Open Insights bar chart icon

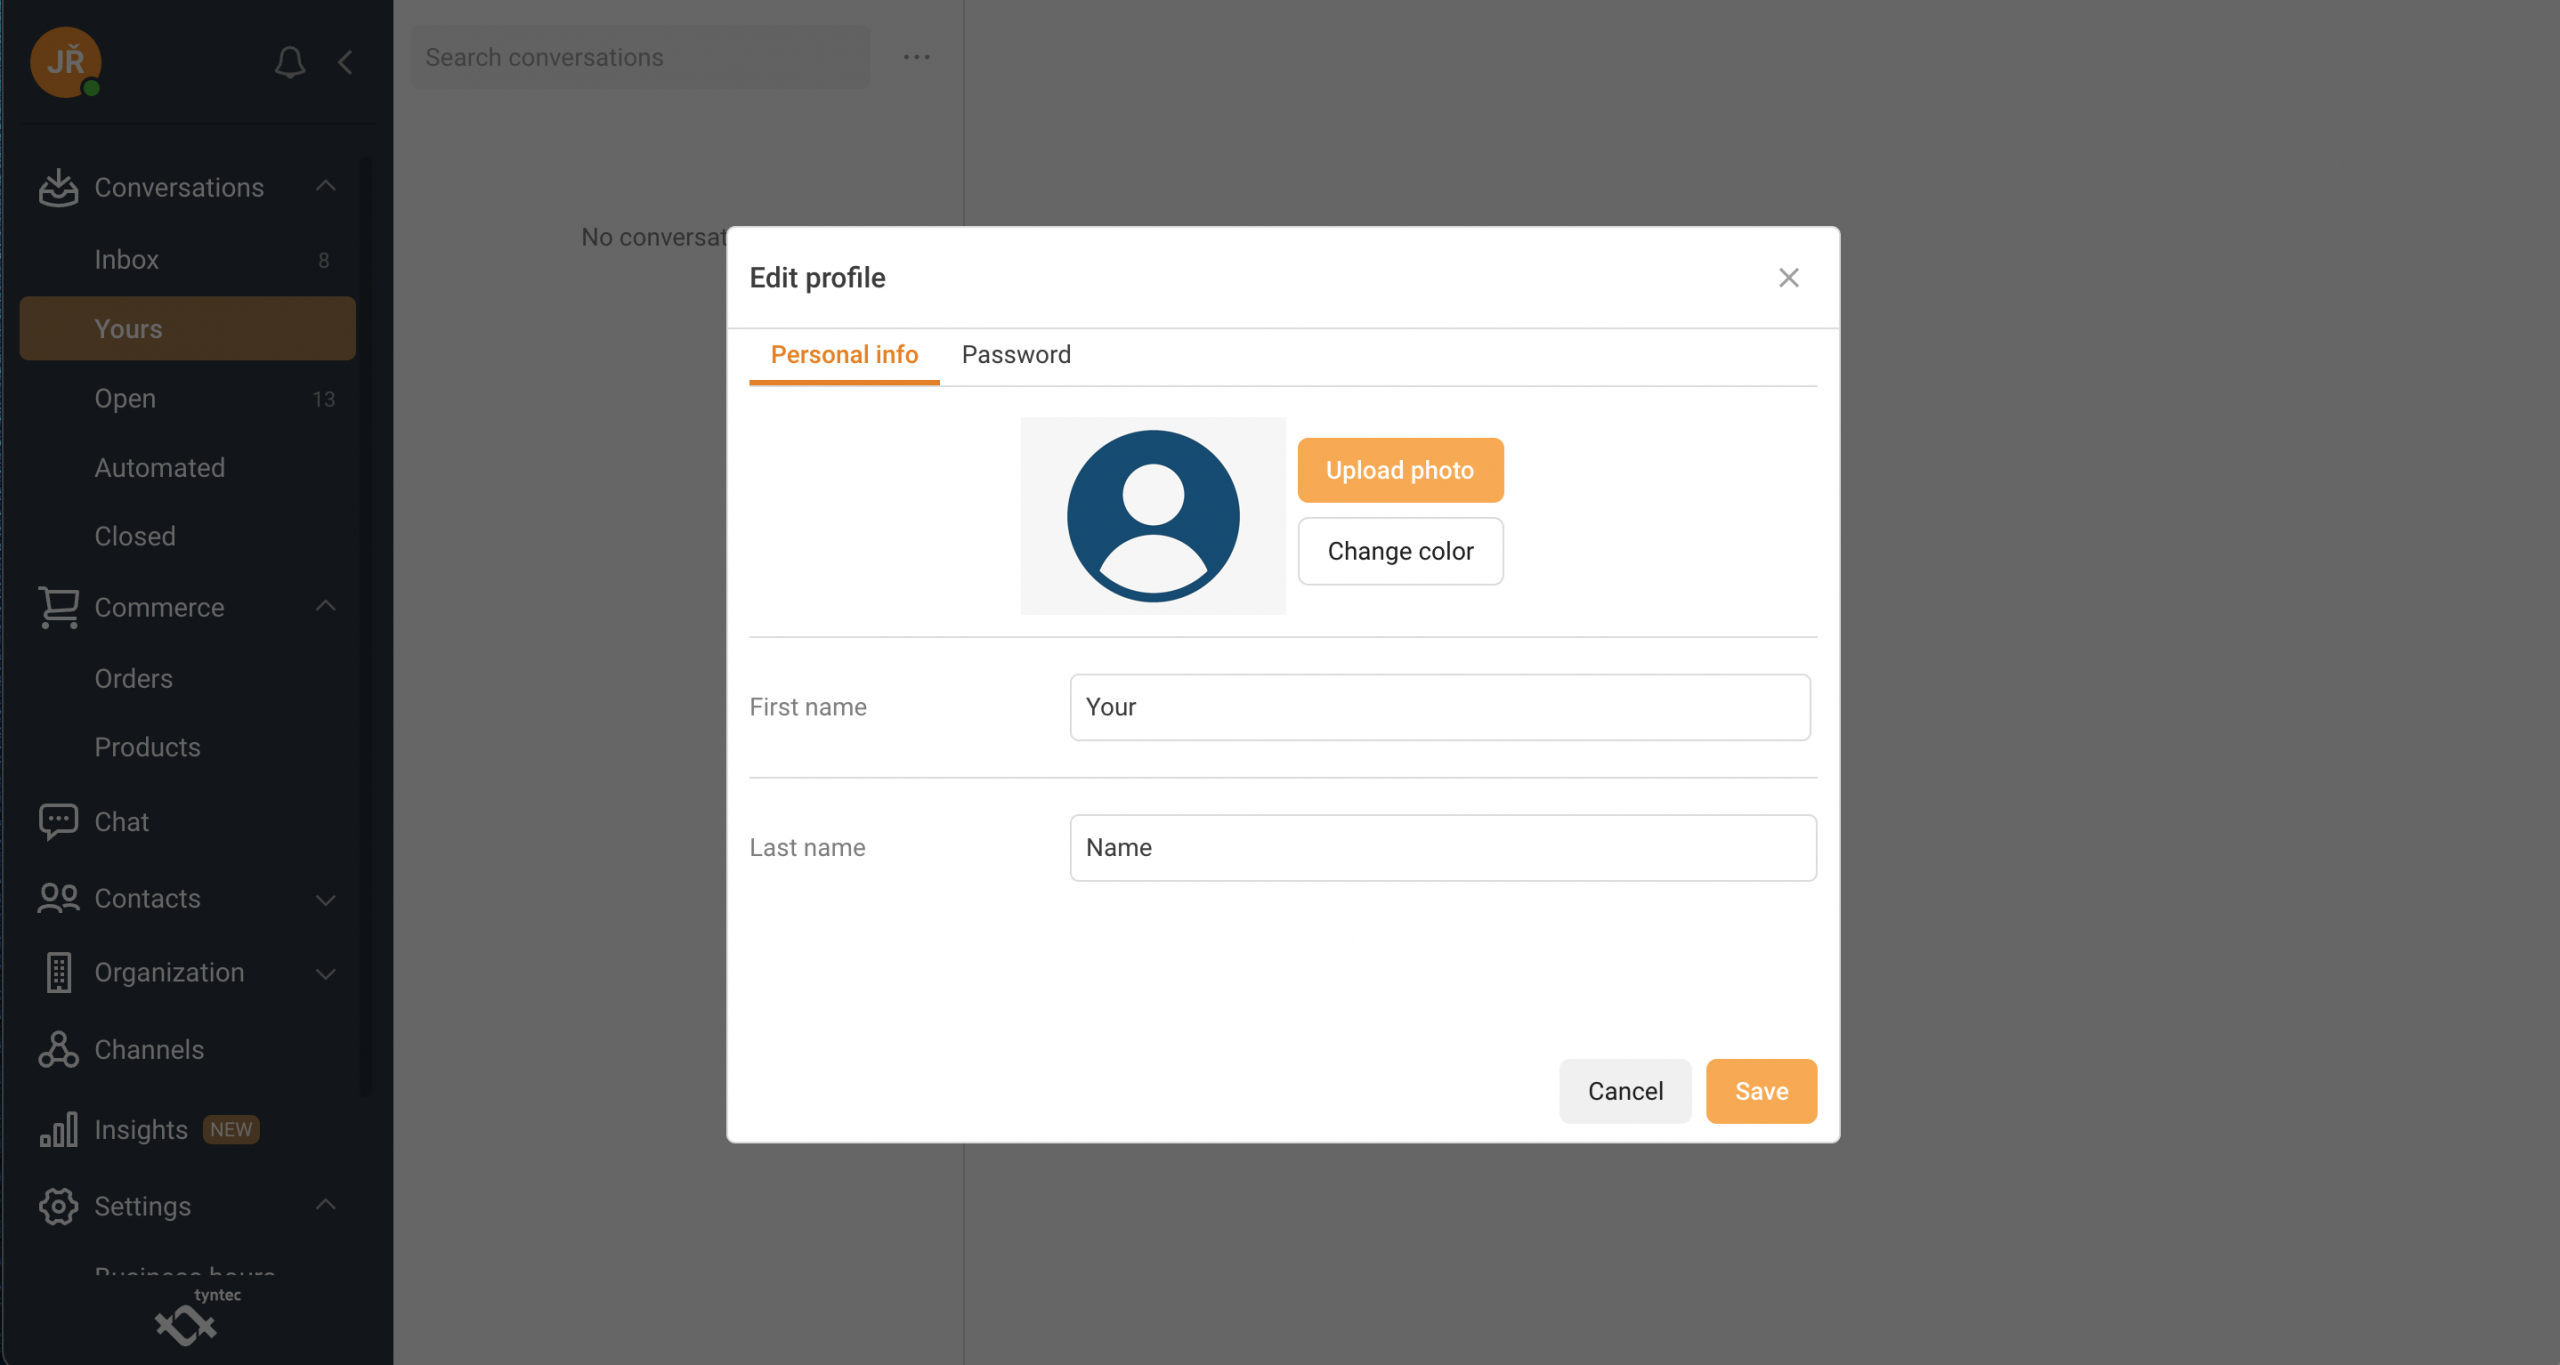pos(58,1129)
